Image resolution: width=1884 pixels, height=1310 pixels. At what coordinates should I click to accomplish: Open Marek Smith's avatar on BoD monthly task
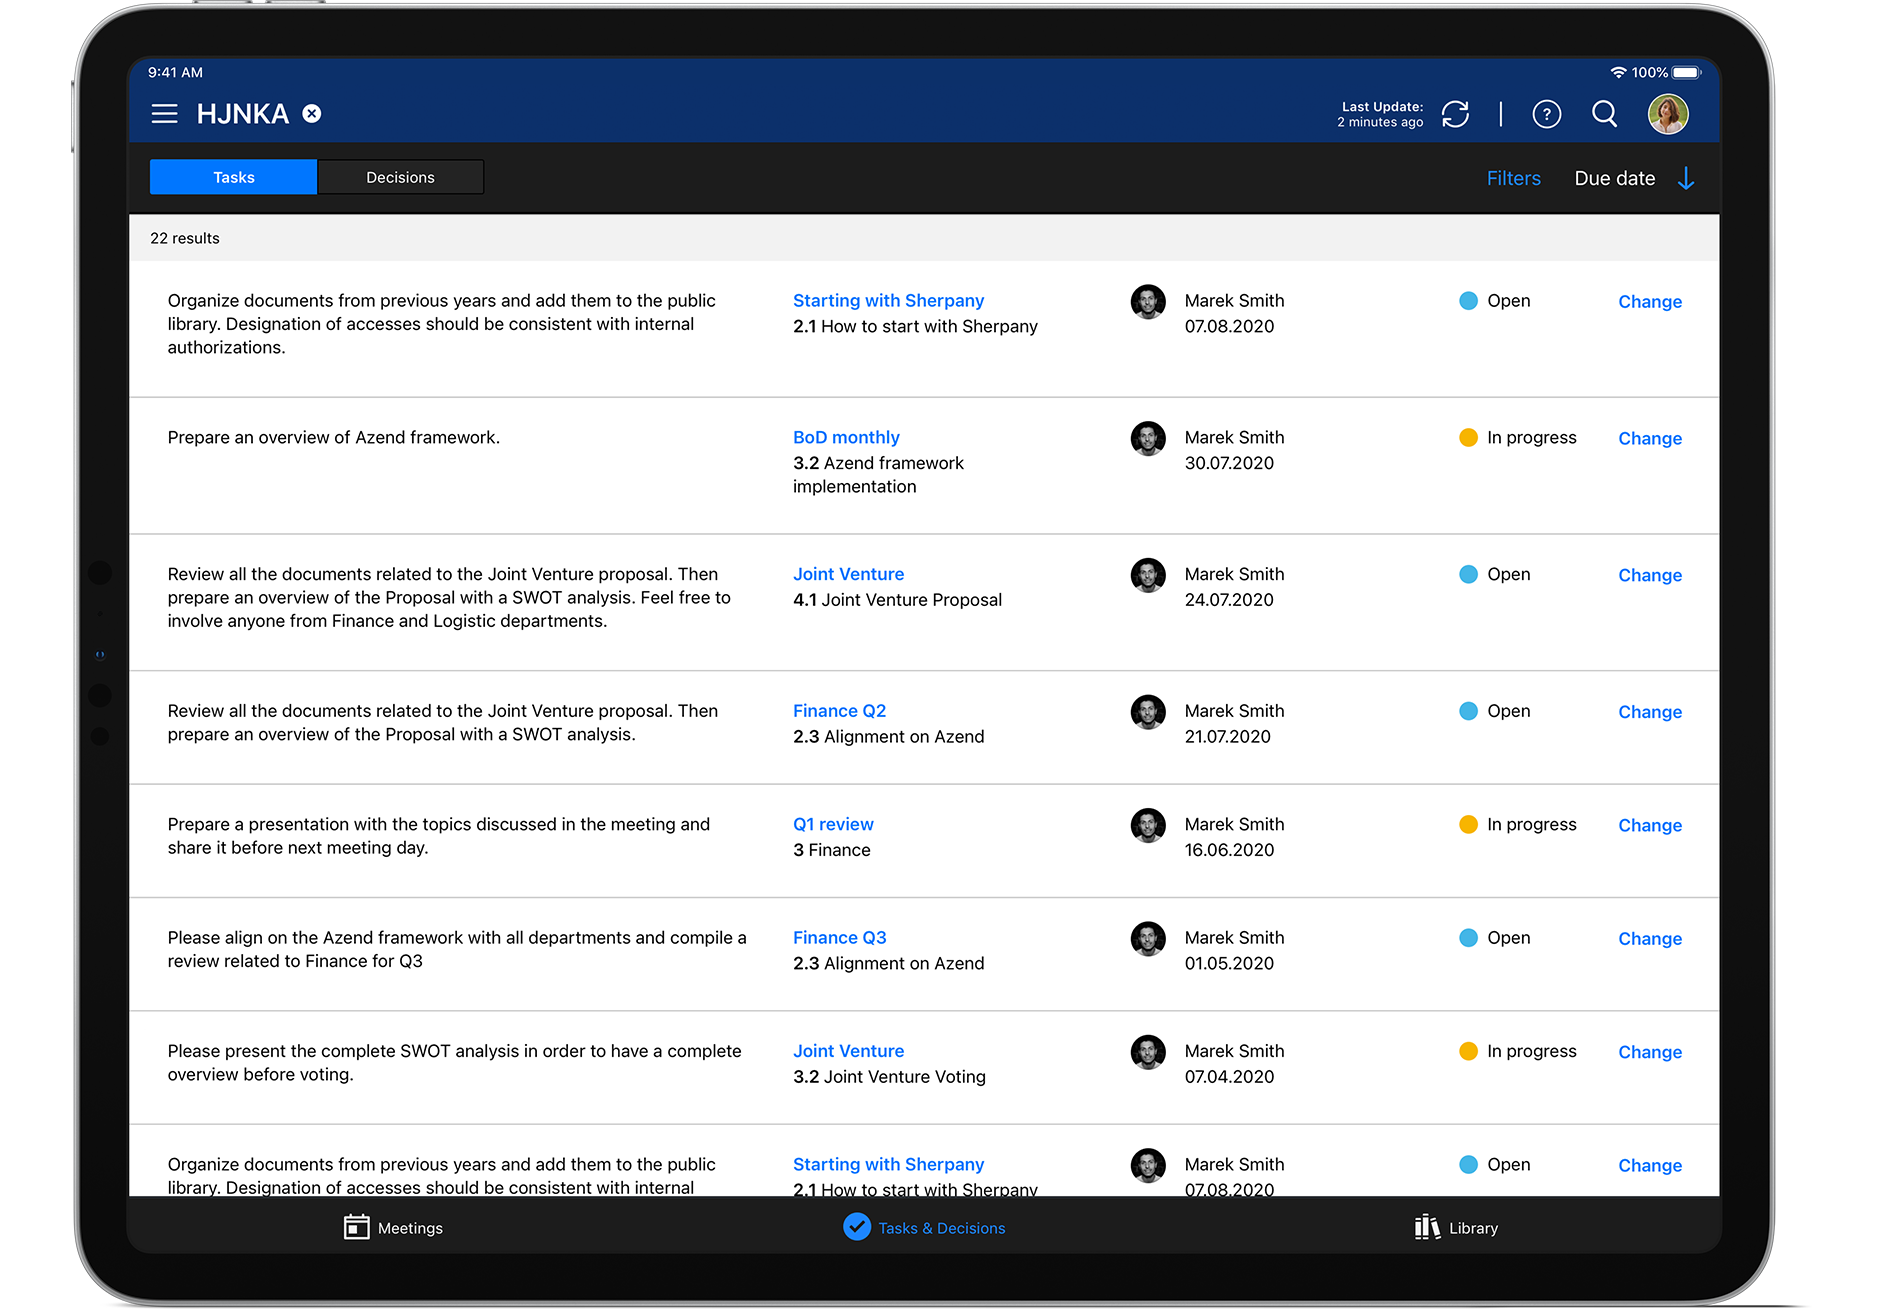(1148, 437)
